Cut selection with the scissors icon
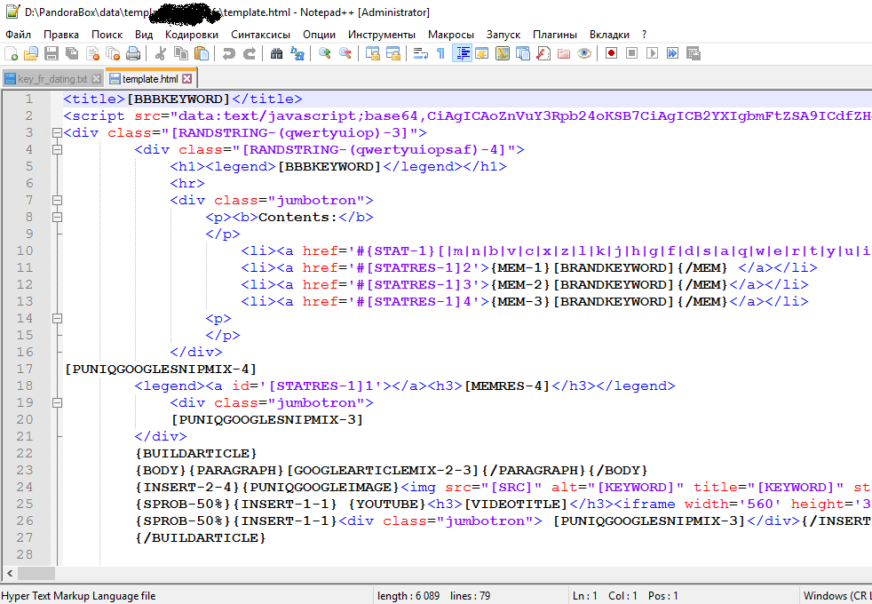This screenshot has height=604, width=872. coord(161,53)
